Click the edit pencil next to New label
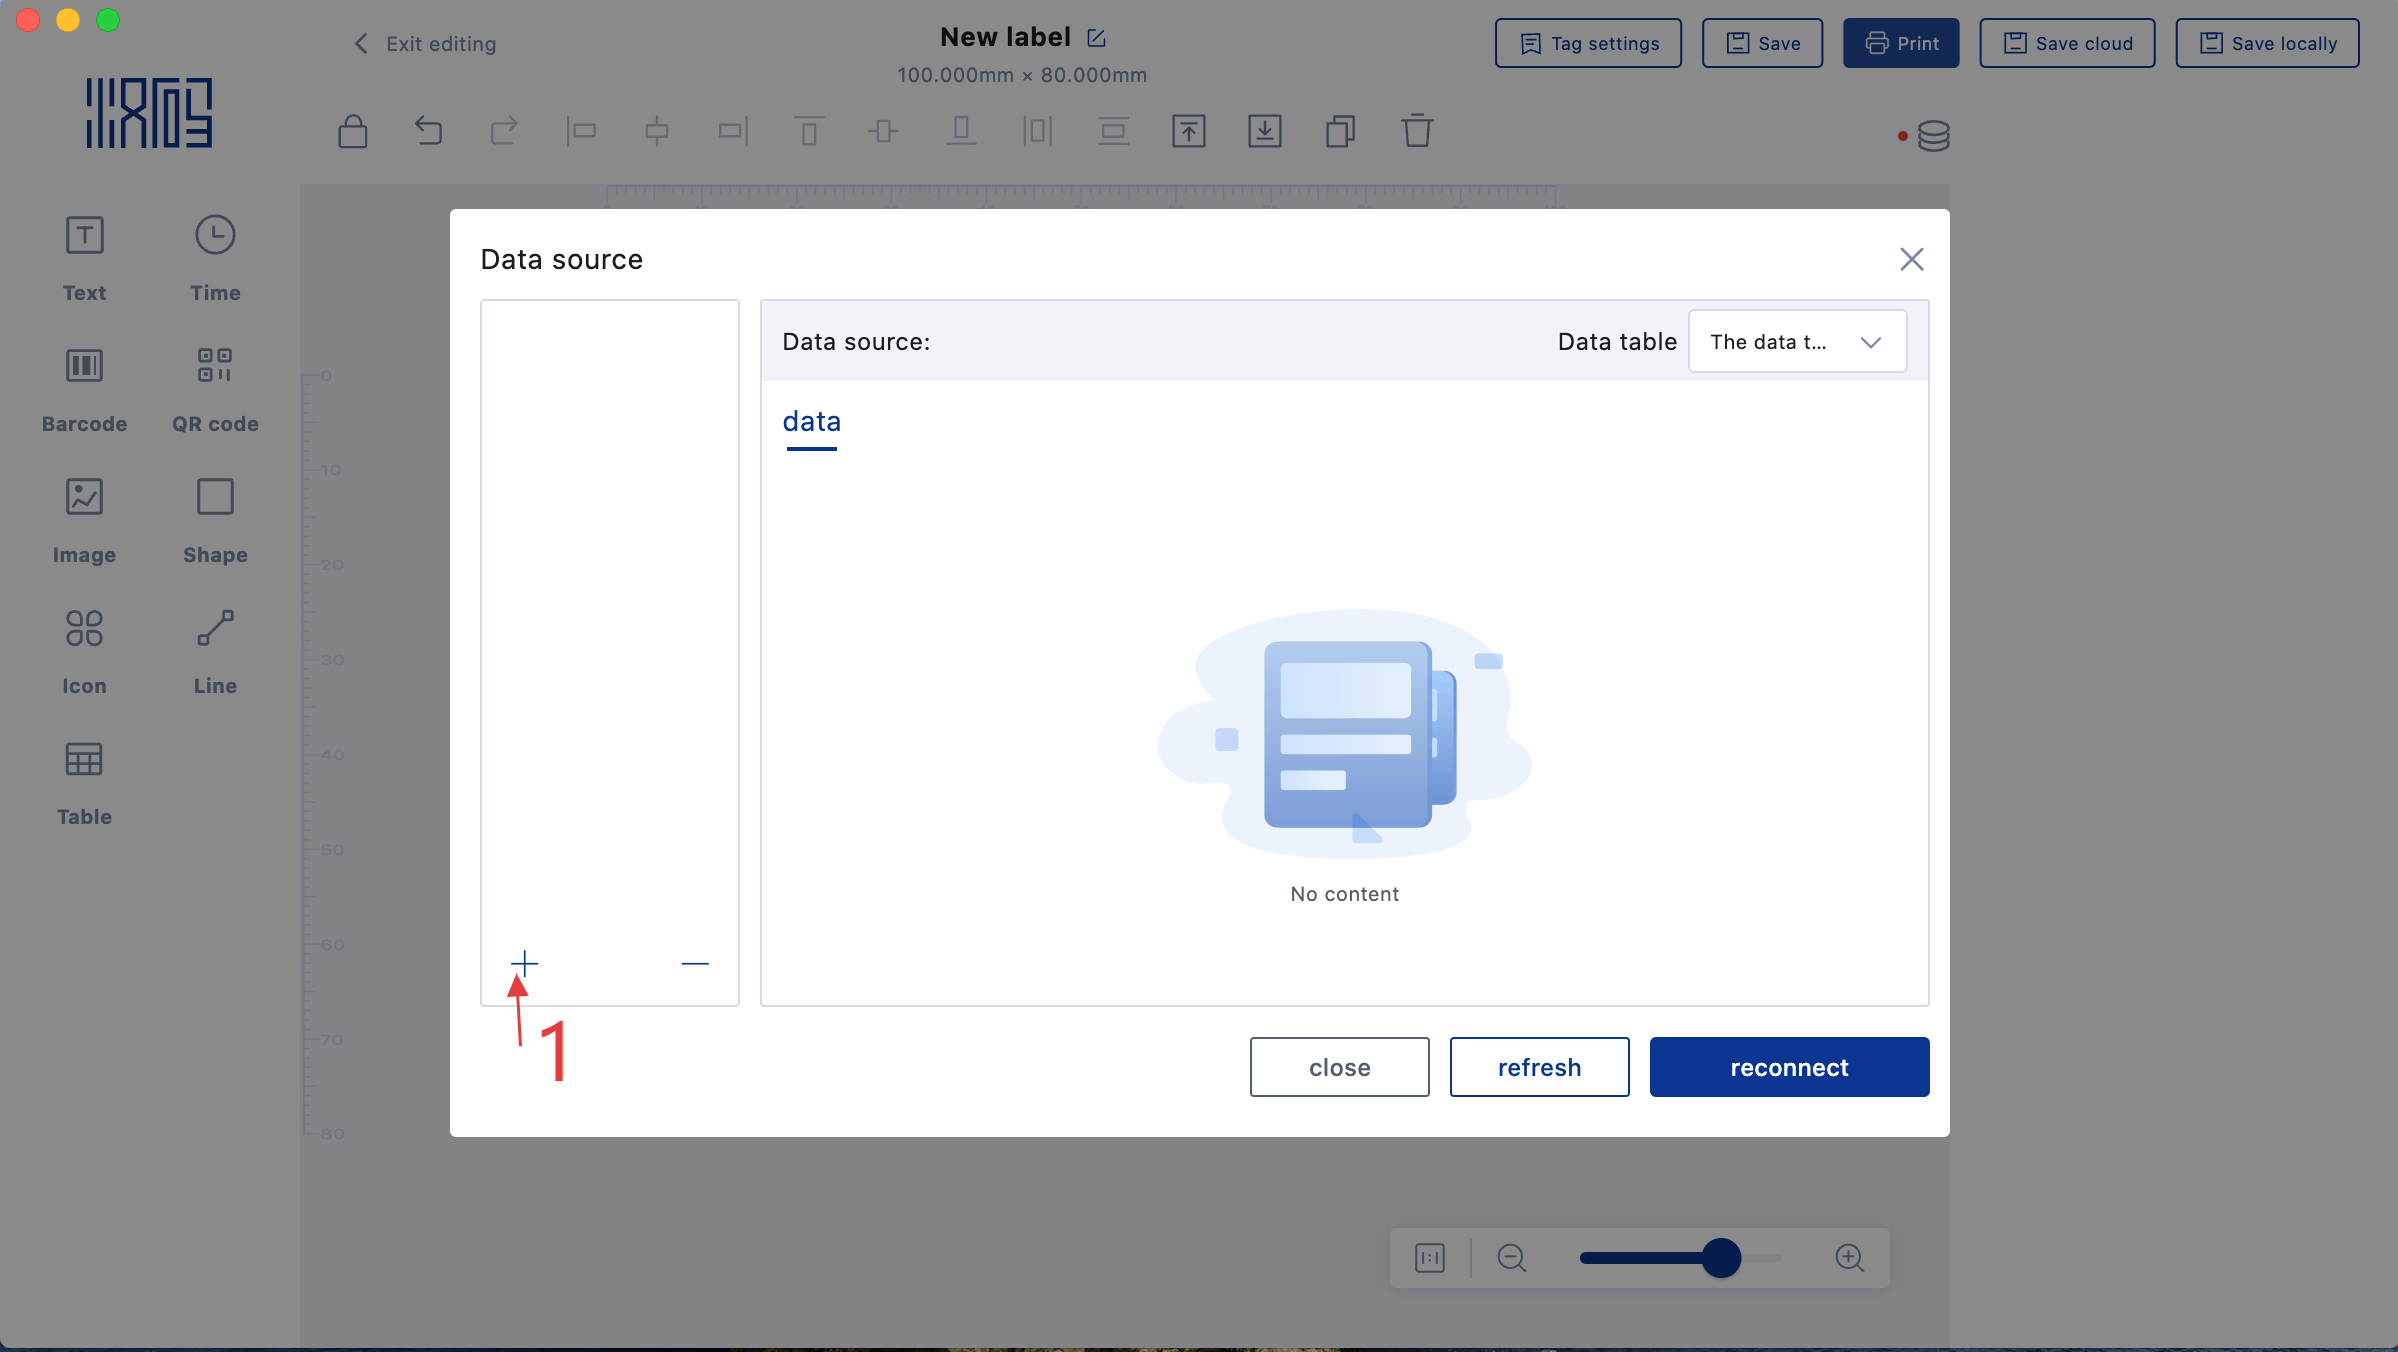2398x1352 pixels. pos(1096,38)
